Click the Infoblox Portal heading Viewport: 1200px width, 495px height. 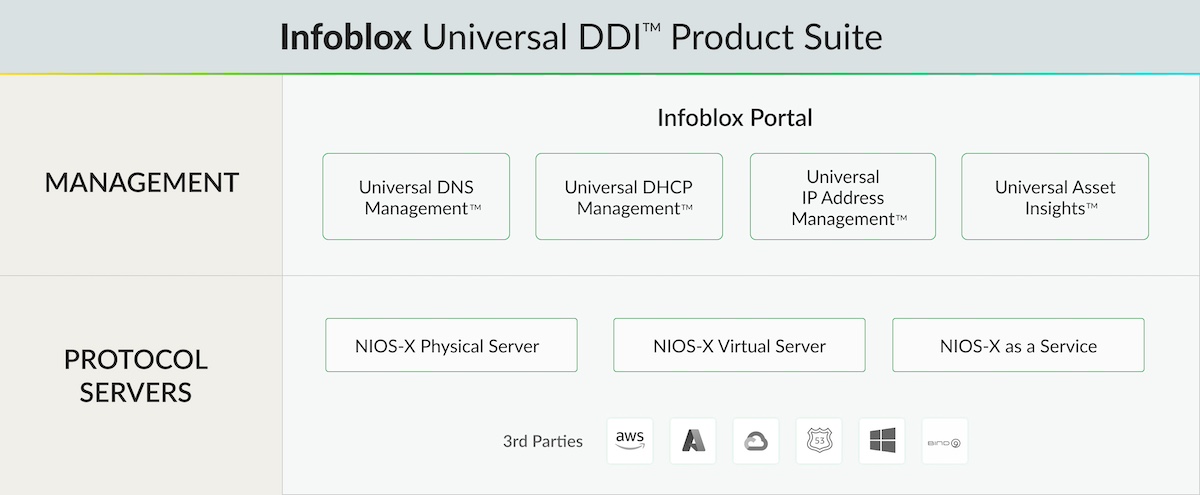point(734,118)
